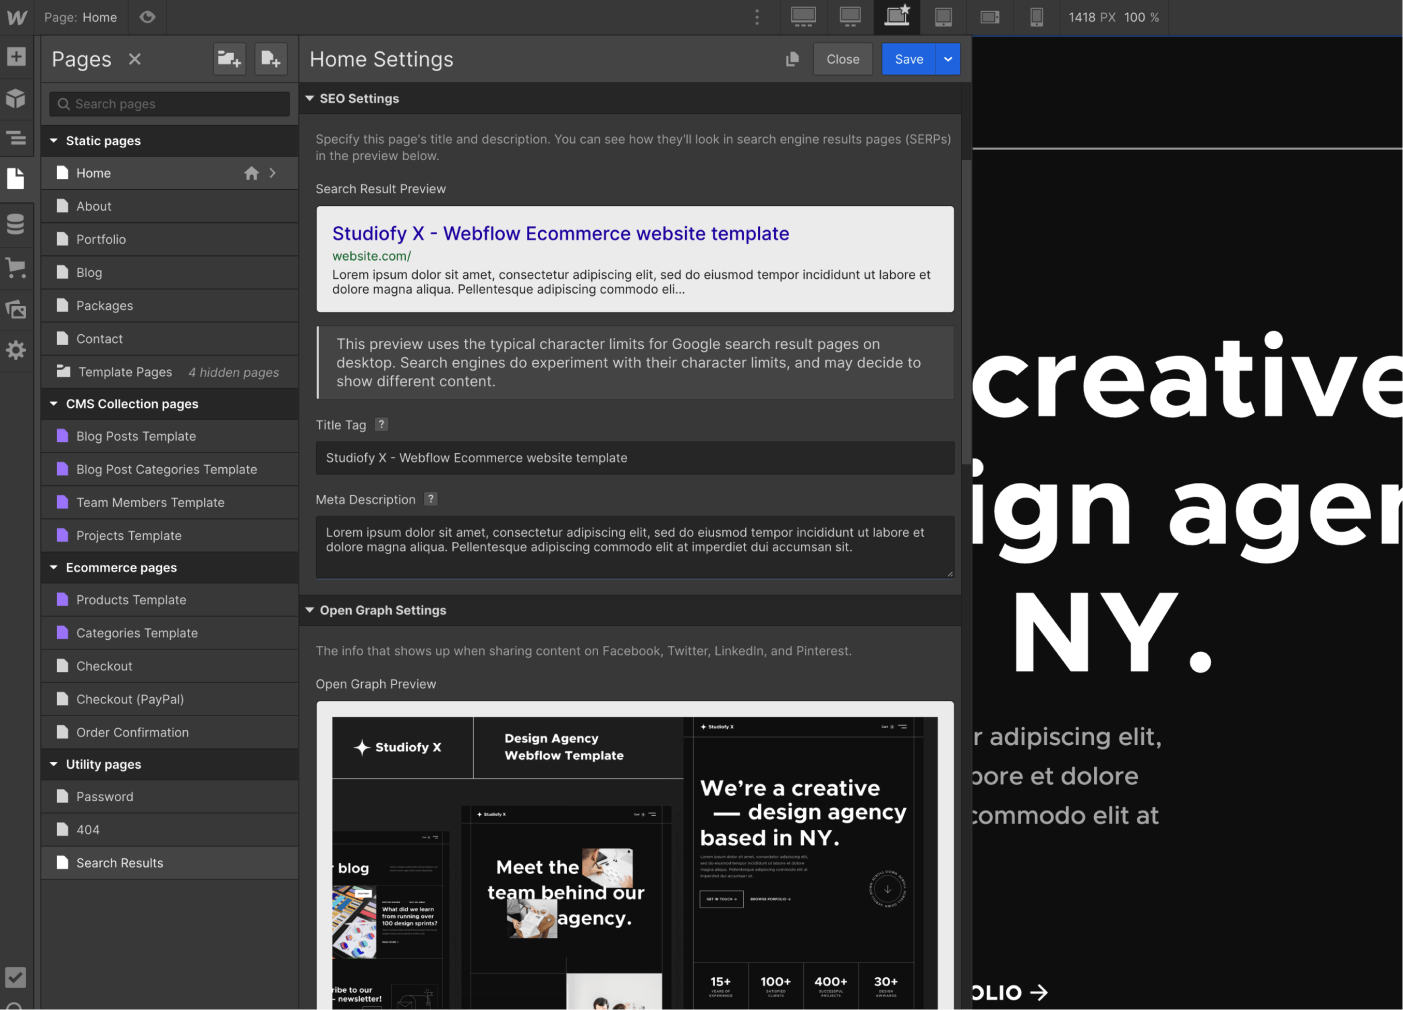The width and height of the screenshot is (1403, 1010).
Task: Focus the Search pages field
Action: (x=170, y=104)
